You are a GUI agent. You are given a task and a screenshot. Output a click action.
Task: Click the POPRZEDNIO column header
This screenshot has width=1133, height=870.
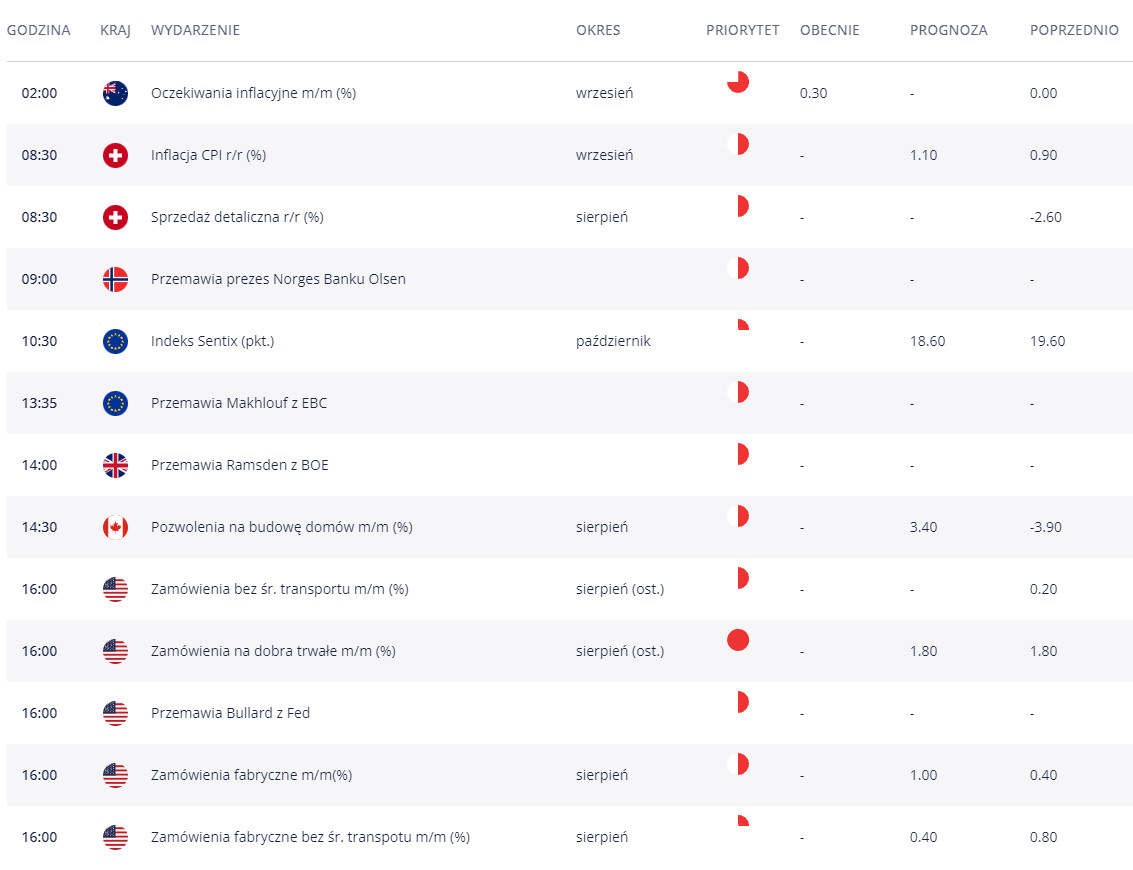[x=1074, y=30]
